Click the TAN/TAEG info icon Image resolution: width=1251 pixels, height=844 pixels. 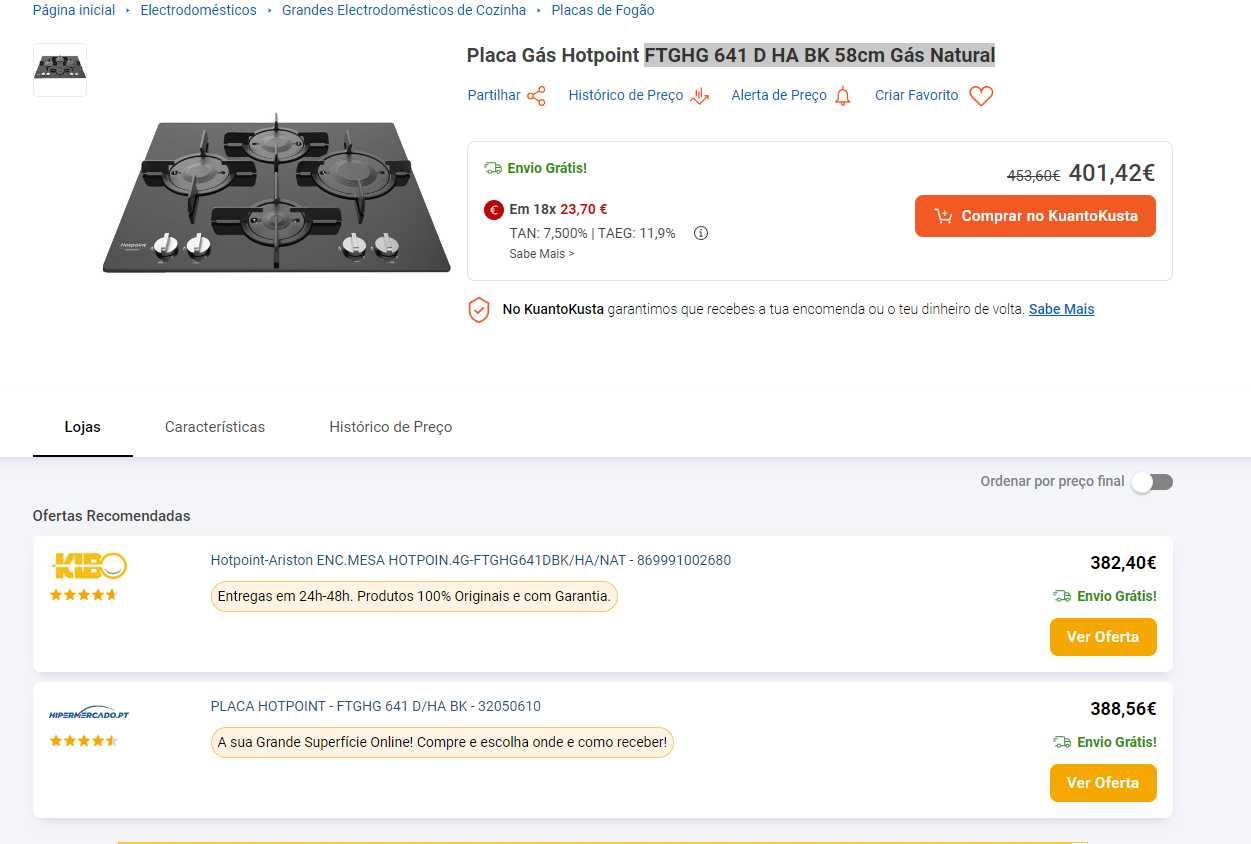click(x=701, y=233)
